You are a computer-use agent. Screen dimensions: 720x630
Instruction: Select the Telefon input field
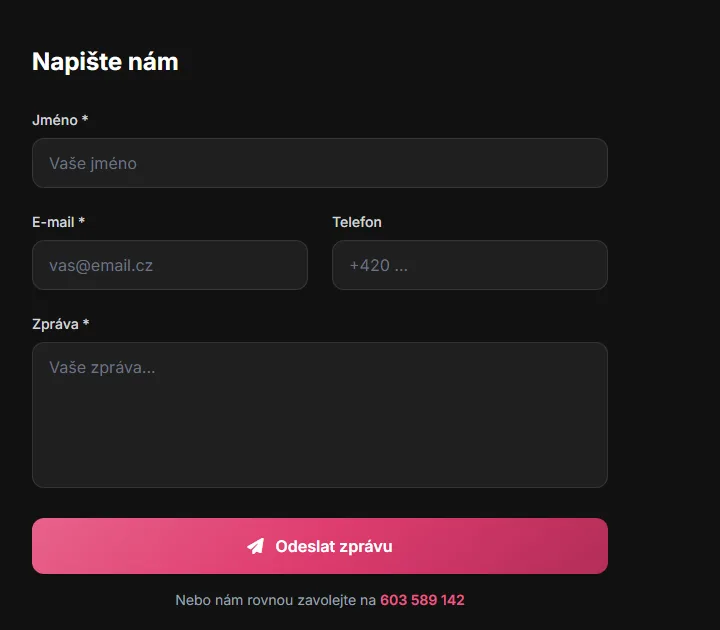(x=470, y=265)
